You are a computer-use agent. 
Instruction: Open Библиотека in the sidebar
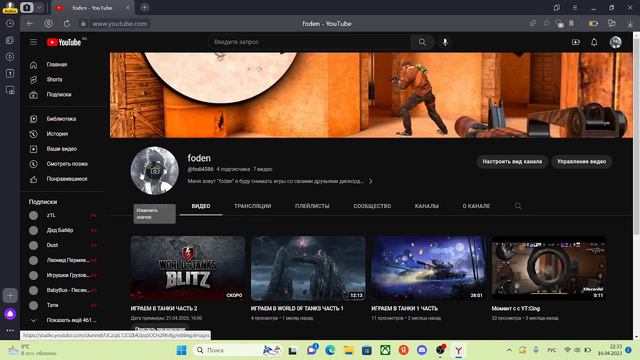pos(62,119)
